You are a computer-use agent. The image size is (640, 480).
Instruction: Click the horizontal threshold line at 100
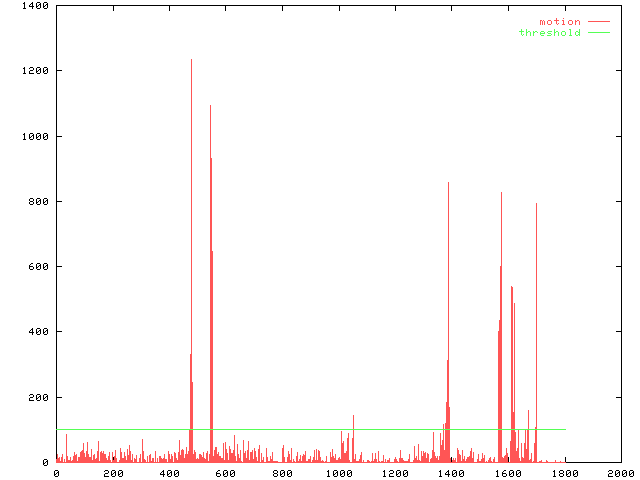coord(300,429)
